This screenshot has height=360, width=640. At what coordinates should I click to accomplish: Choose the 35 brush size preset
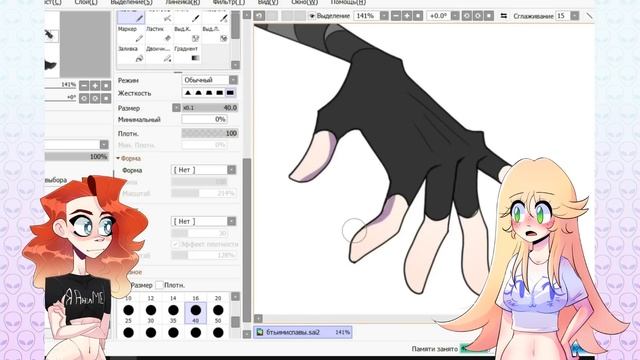[173, 329]
